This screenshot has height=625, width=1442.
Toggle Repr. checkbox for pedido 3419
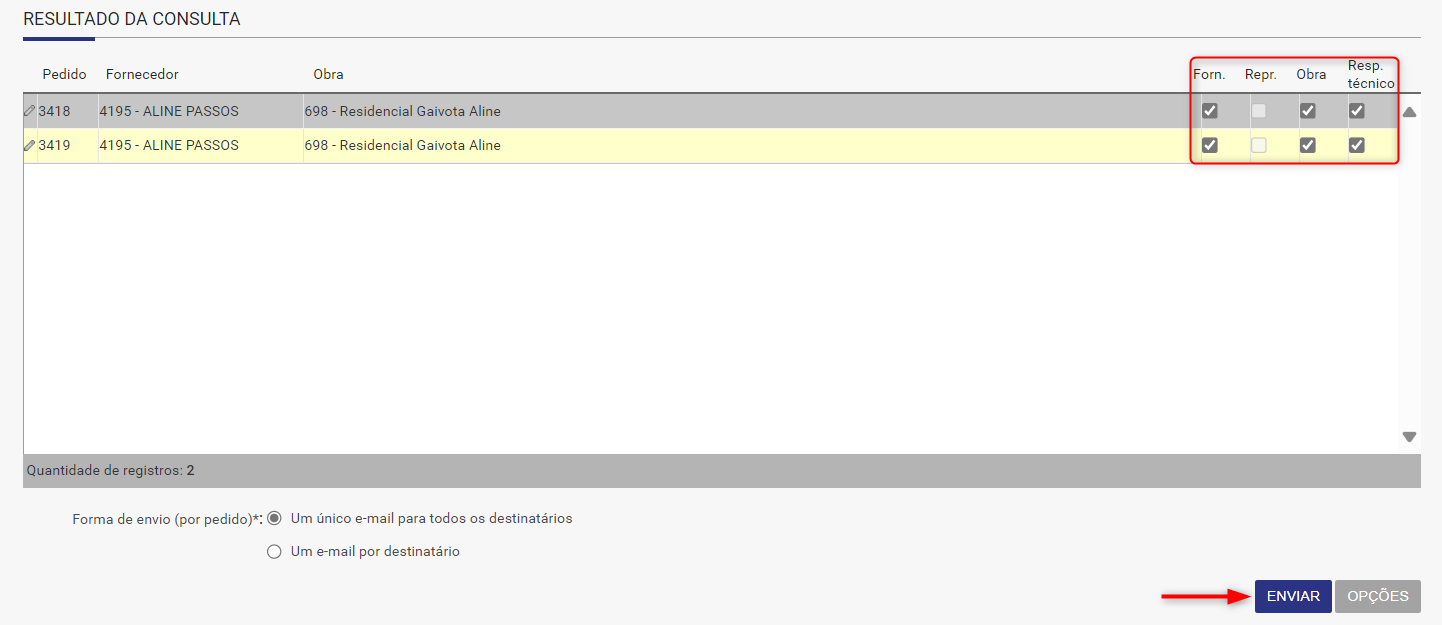pos(1259,145)
